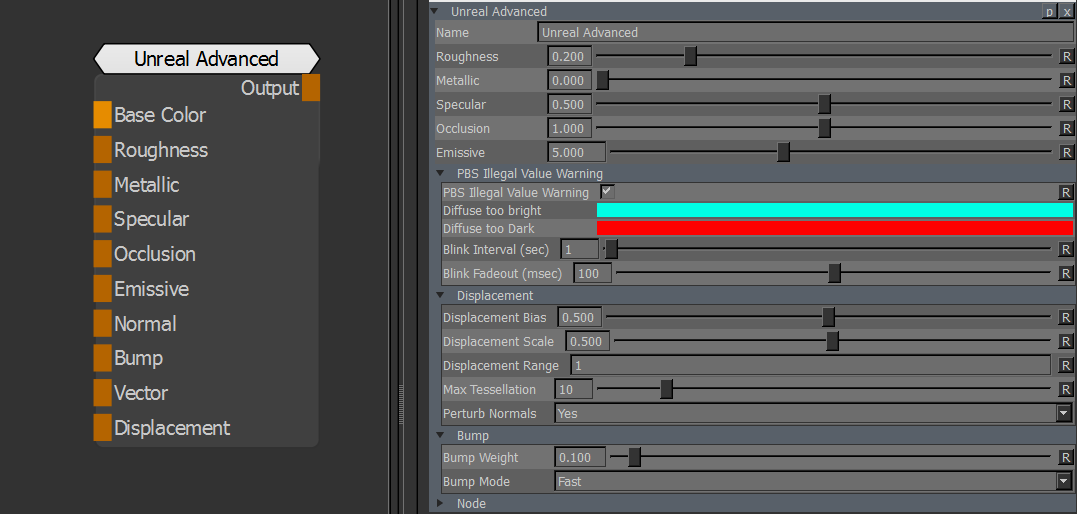Toggle PBS Illegal Value Warning checkbox
The height and width of the screenshot is (514, 1077).
tap(607, 192)
